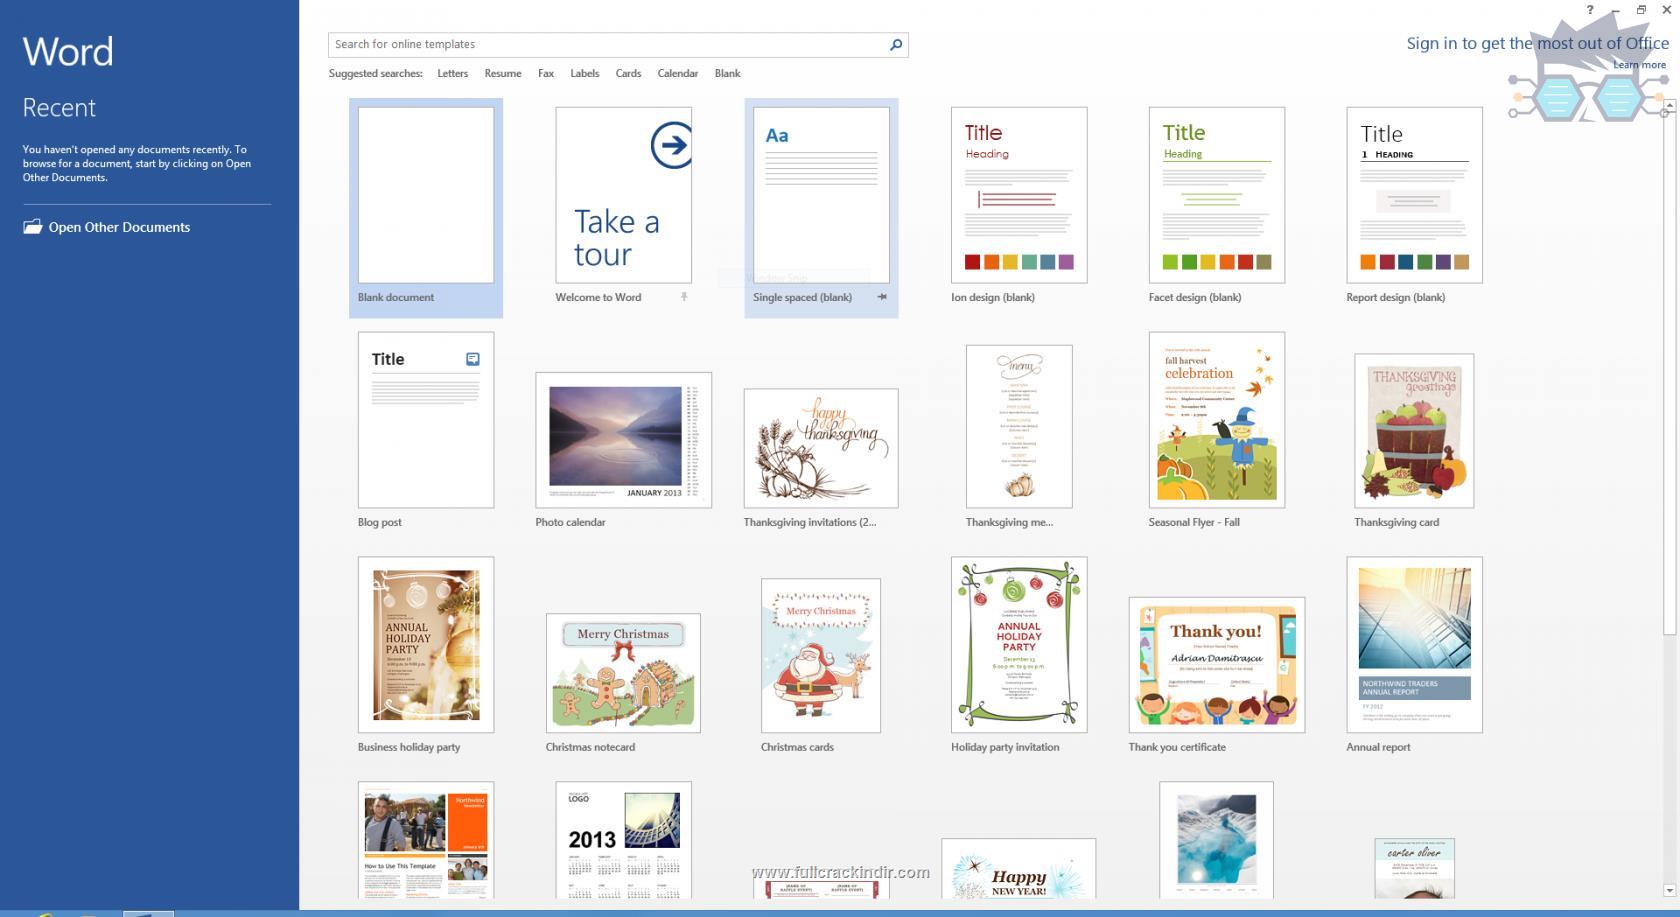1680x917 pixels.
Task: Pin the Welcome to Word template
Action: (684, 297)
